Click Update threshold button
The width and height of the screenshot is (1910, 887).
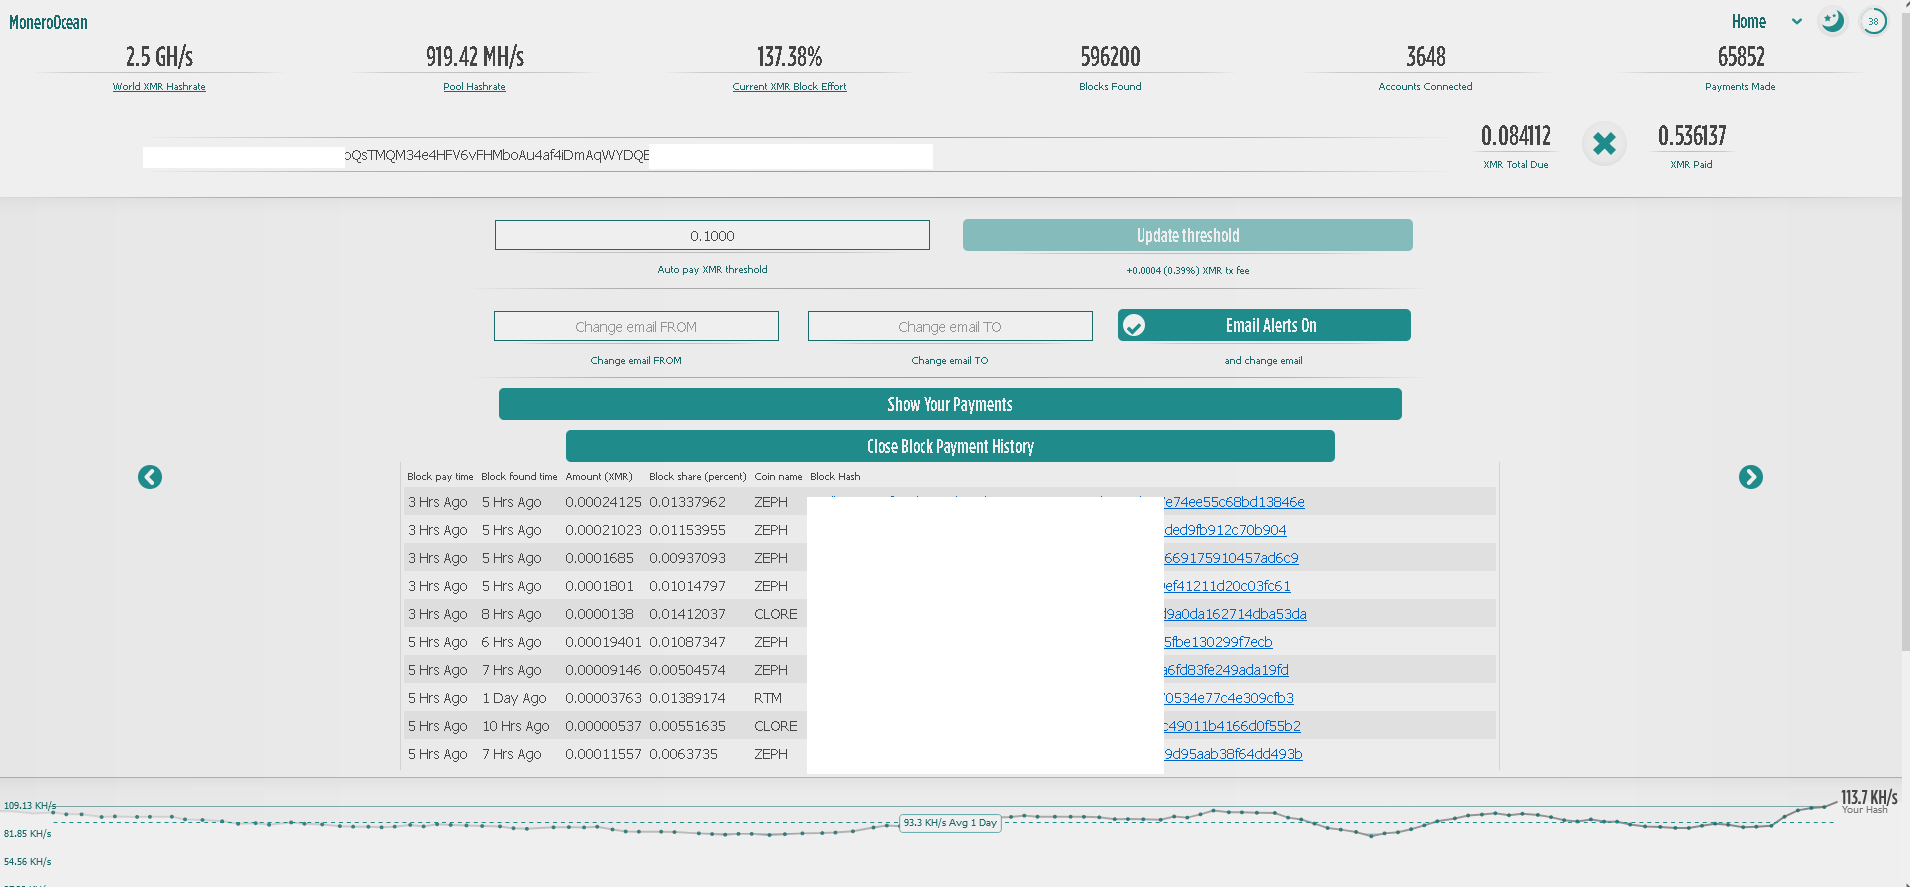pyautogui.click(x=1187, y=235)
